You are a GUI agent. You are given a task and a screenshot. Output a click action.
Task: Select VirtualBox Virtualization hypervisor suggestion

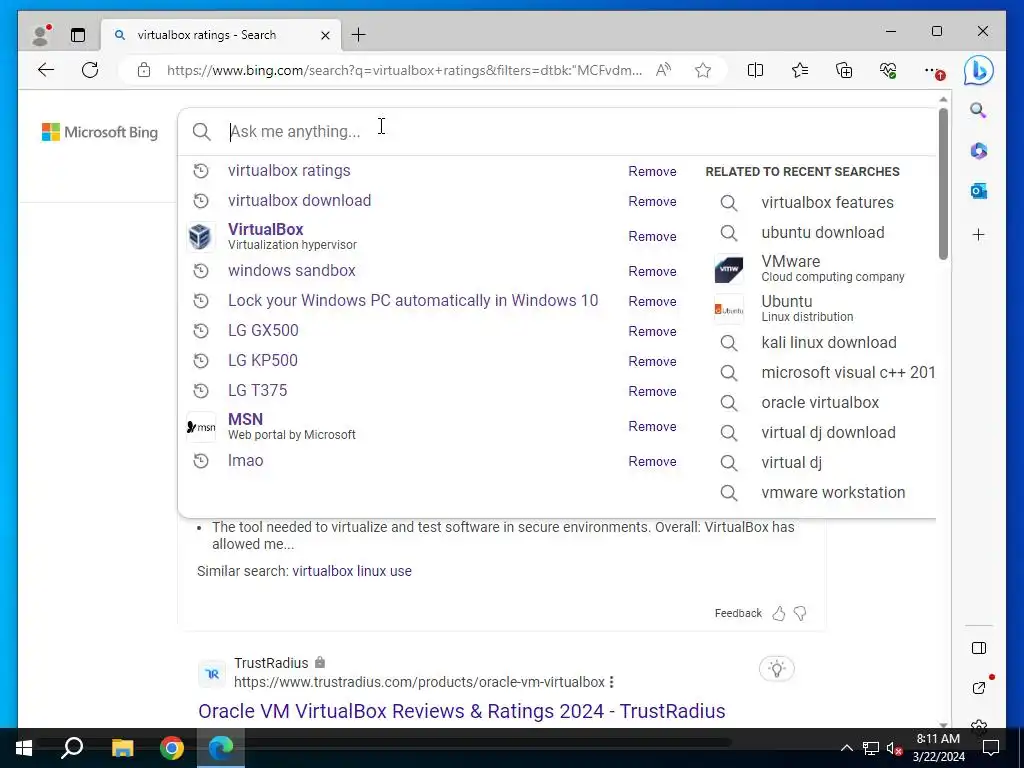(x=293, y=236)
